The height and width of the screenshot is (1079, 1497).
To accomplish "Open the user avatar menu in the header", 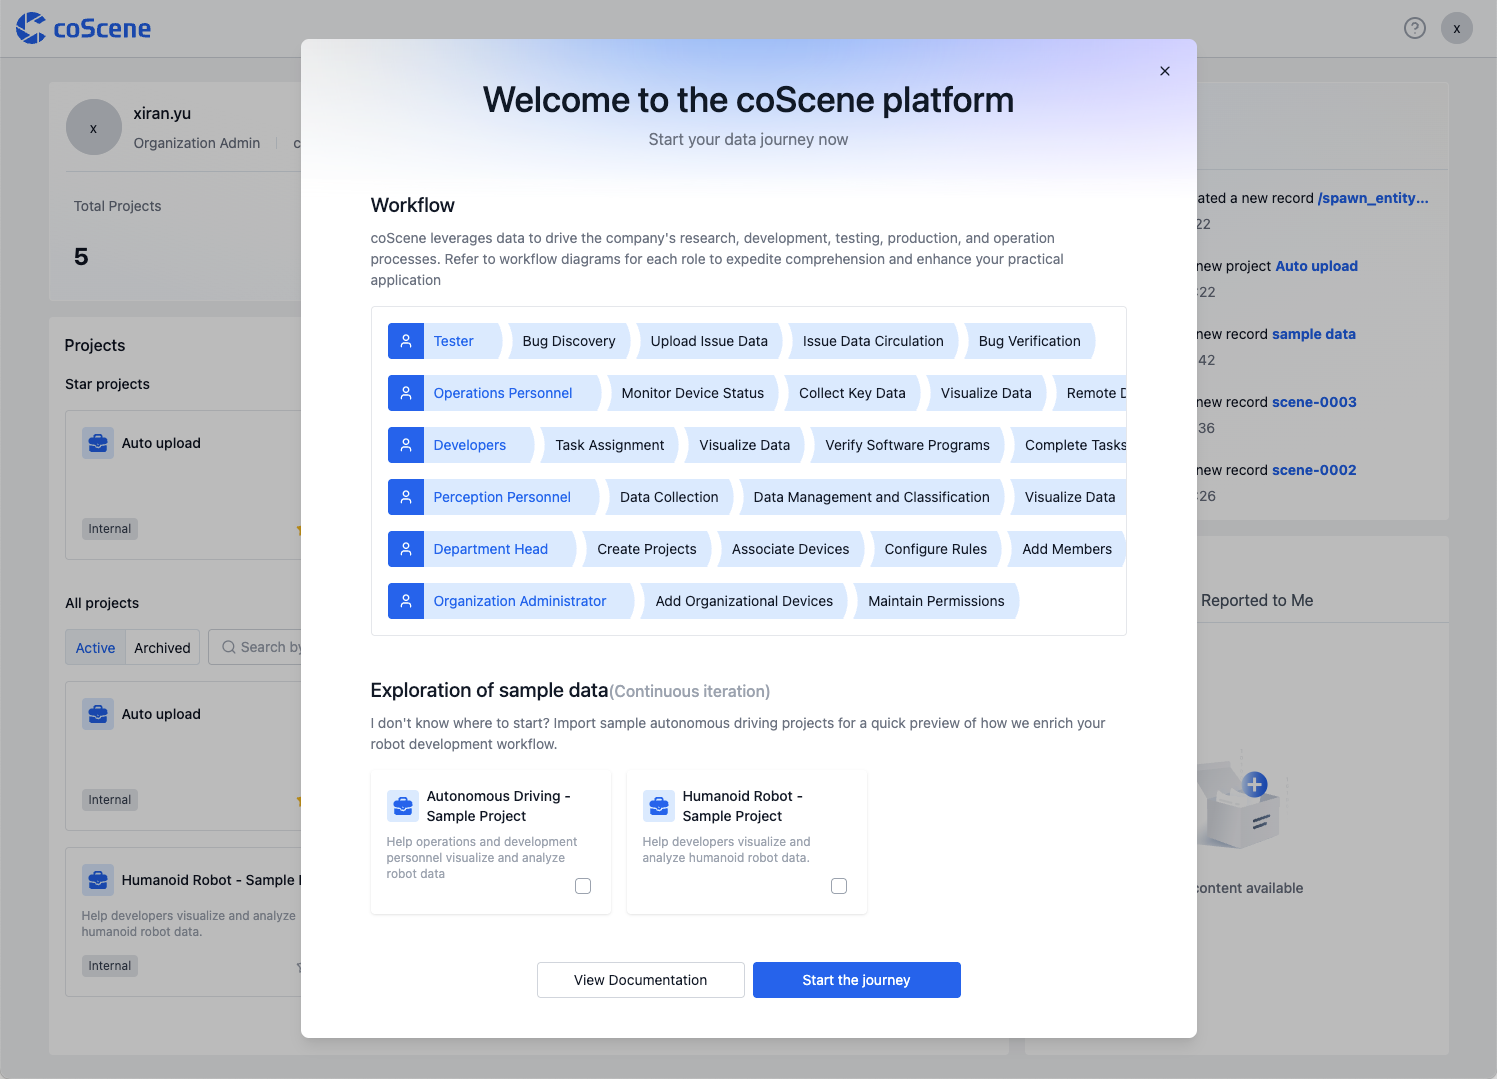I will pyautogui.click(x=1457, y=28).
